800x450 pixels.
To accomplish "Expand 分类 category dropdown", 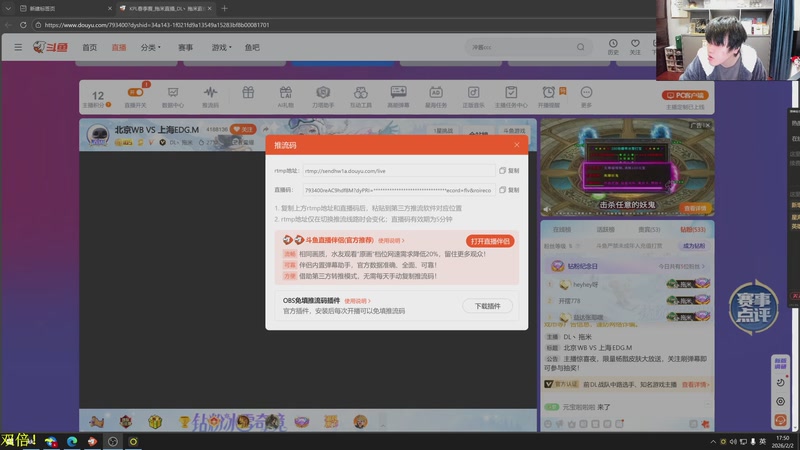I will point(151,47).
